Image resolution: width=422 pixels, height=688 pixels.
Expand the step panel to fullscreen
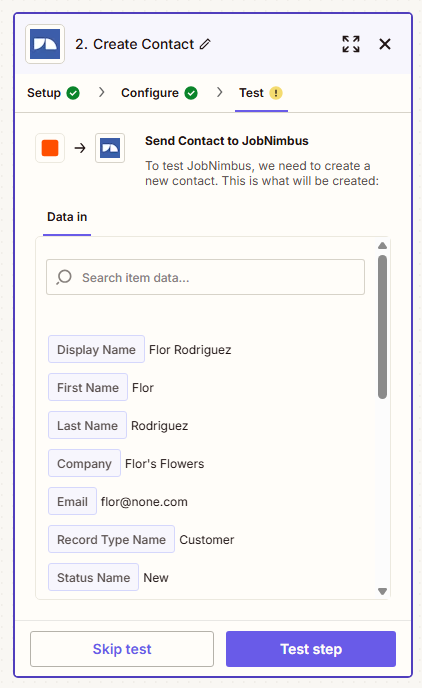click(351, 44)
